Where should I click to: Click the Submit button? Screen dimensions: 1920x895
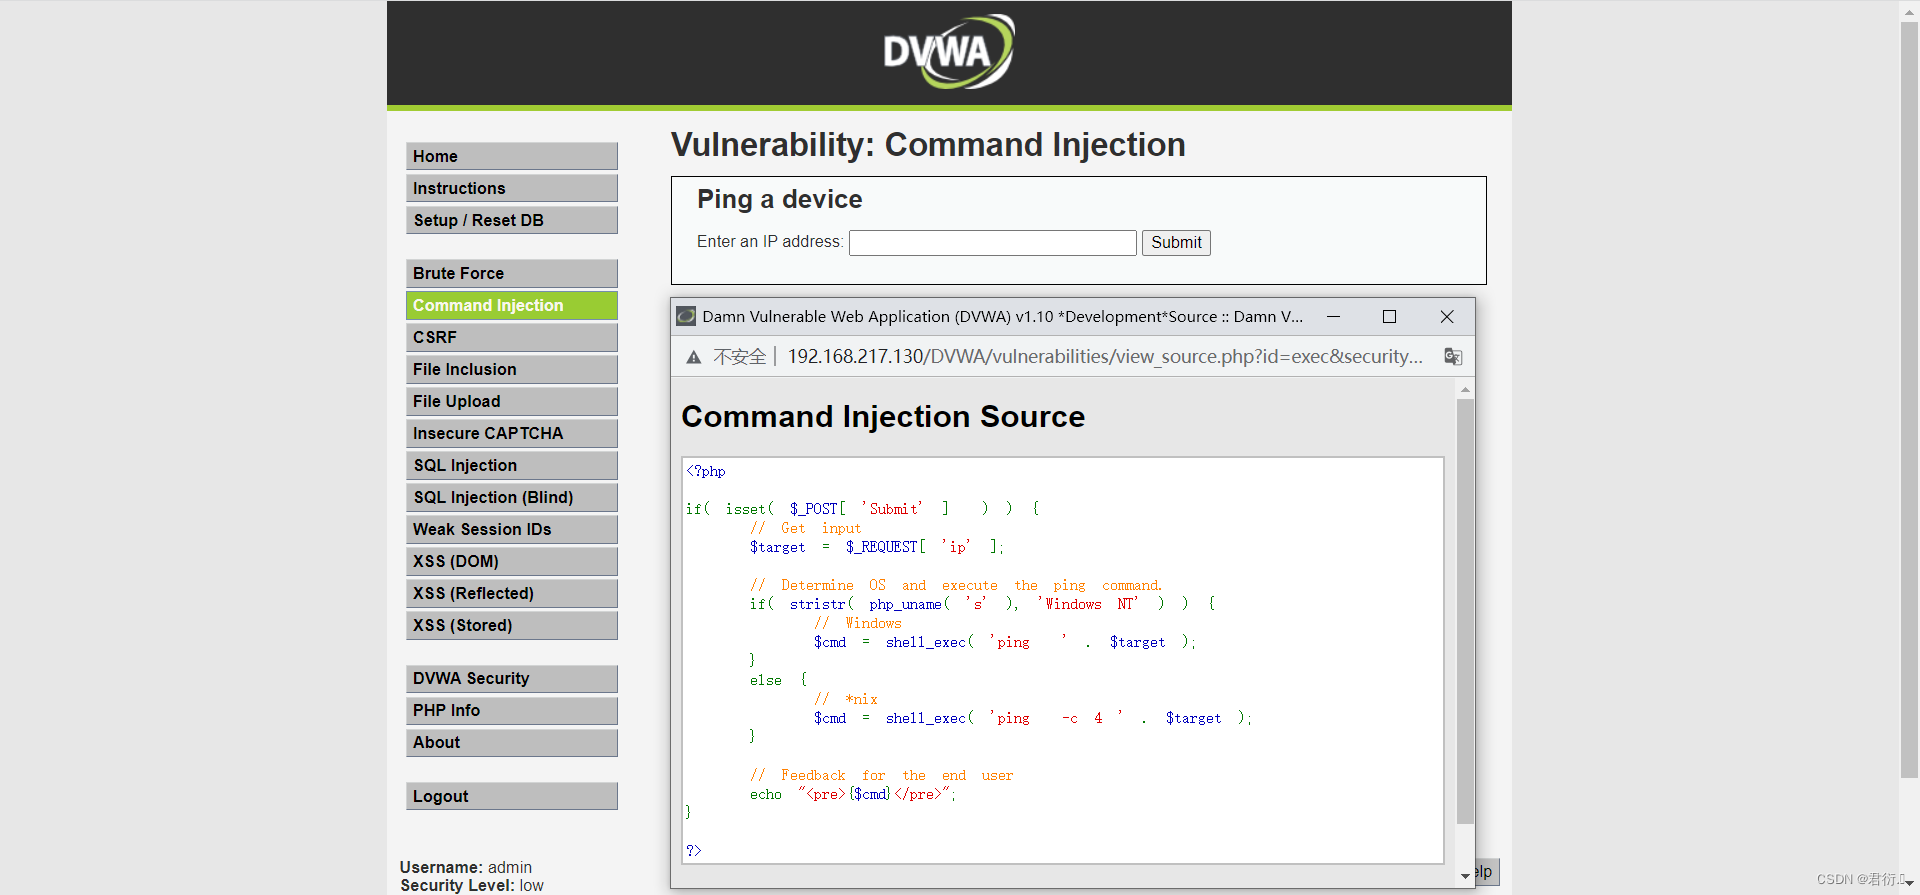point(1176,243)
